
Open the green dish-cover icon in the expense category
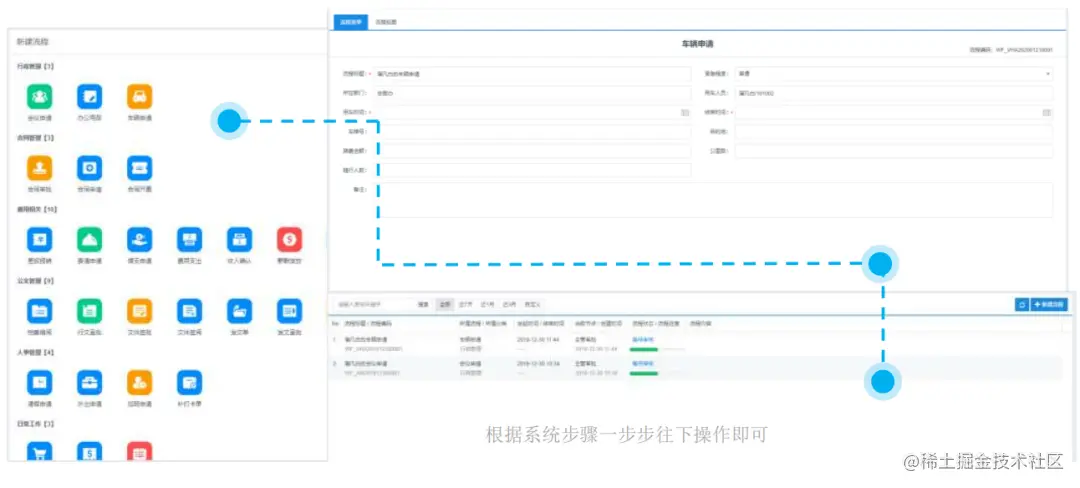click(90, 240)
